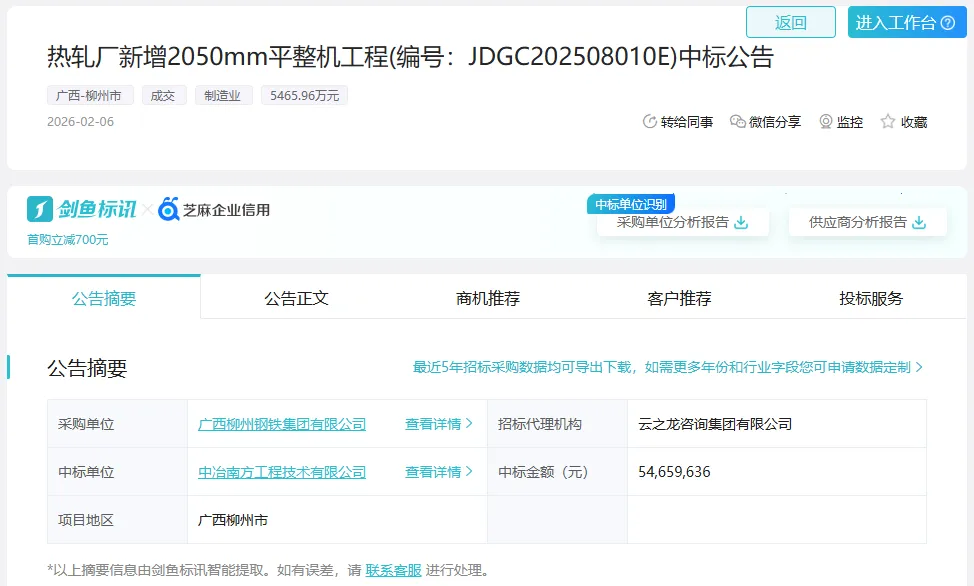
Task: Click the 监控 monitor icon
Action: click(x=826, y=122)
